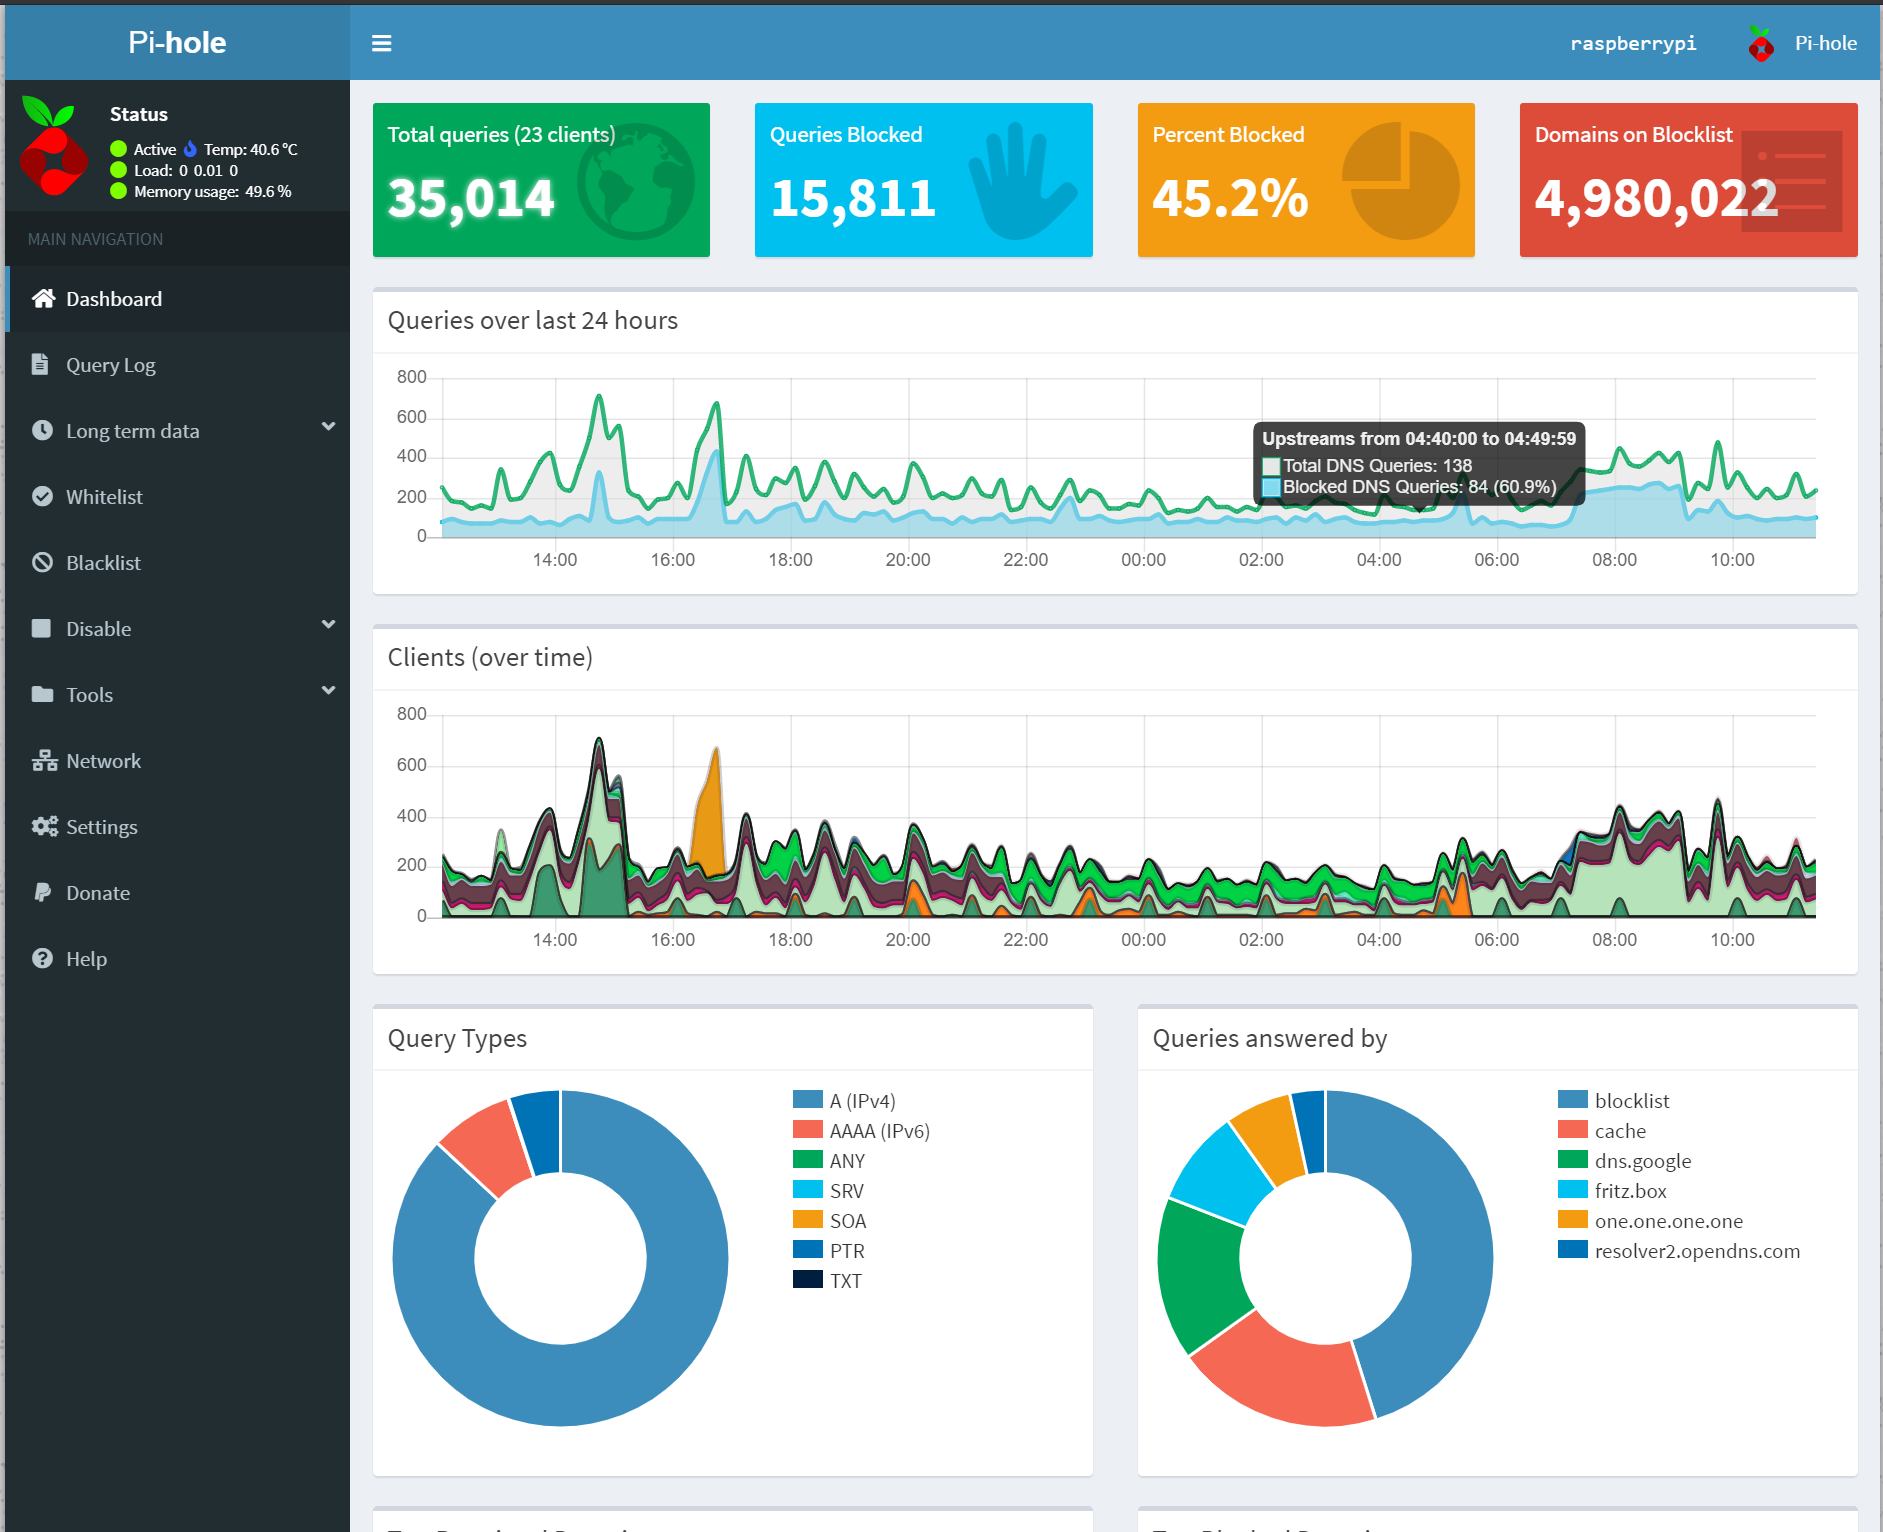Open the Help link in sidebar
Viewport: 1883px width, 1532px height.
coord(177,959)
